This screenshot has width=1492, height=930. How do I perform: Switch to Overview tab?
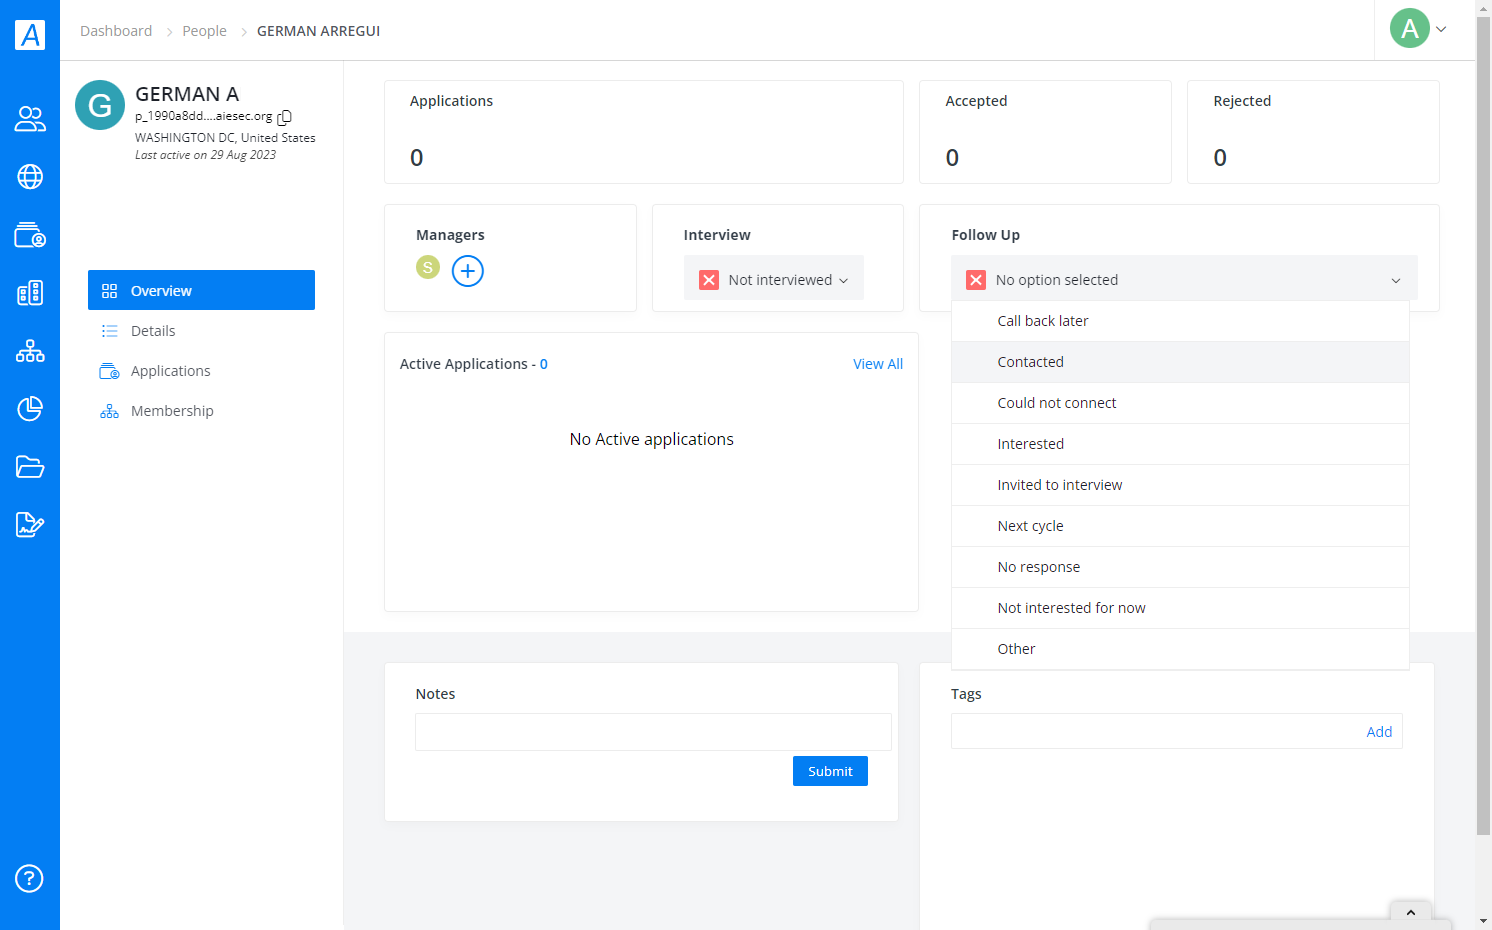pos(201,290)
